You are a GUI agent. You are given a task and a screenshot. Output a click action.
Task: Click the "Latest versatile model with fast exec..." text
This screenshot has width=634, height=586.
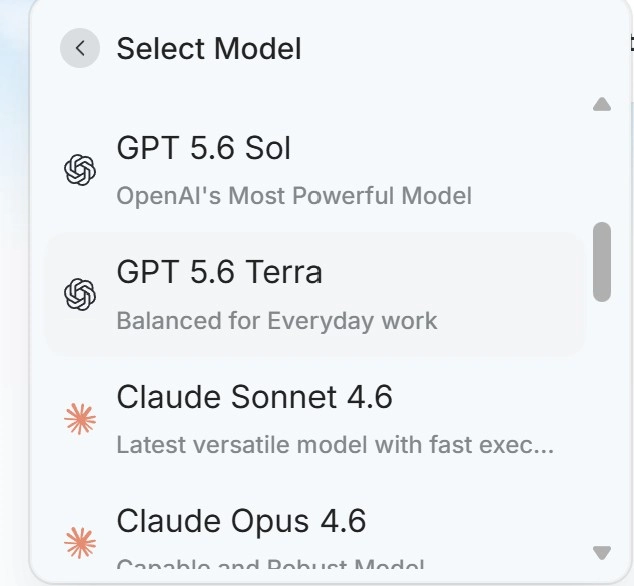[335, 445]
